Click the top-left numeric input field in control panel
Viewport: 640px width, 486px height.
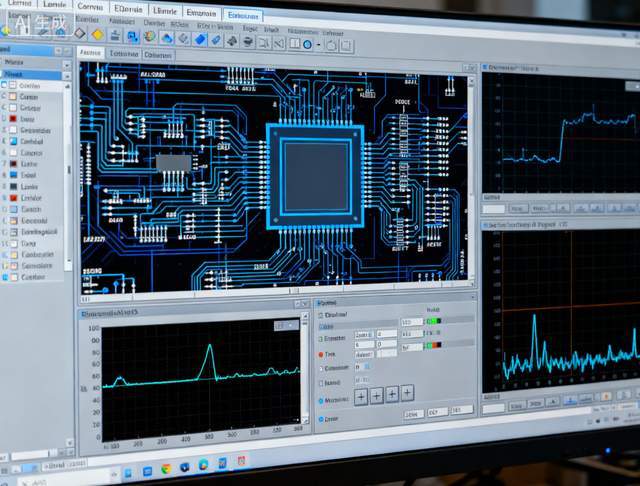pos(363,334)
